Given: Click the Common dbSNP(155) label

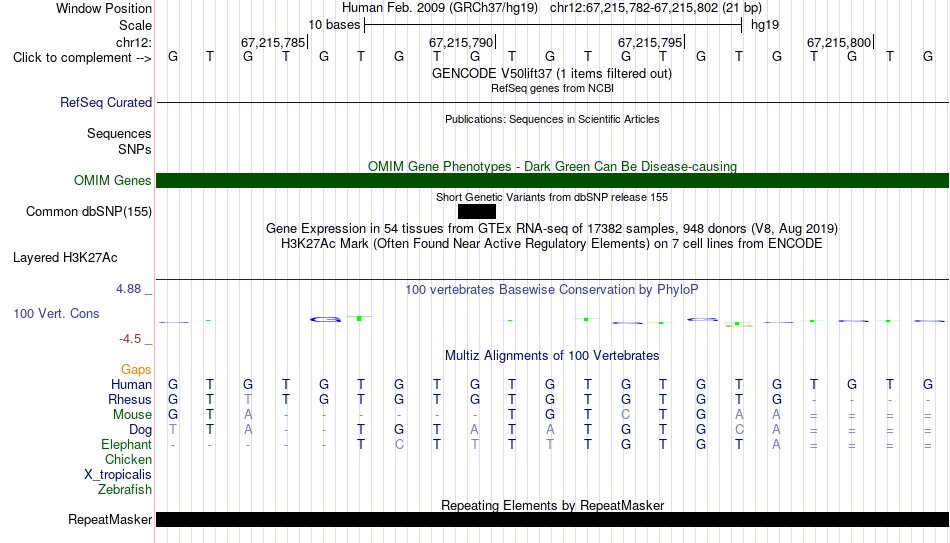Looking at the screenshot, I should point(89,212).
